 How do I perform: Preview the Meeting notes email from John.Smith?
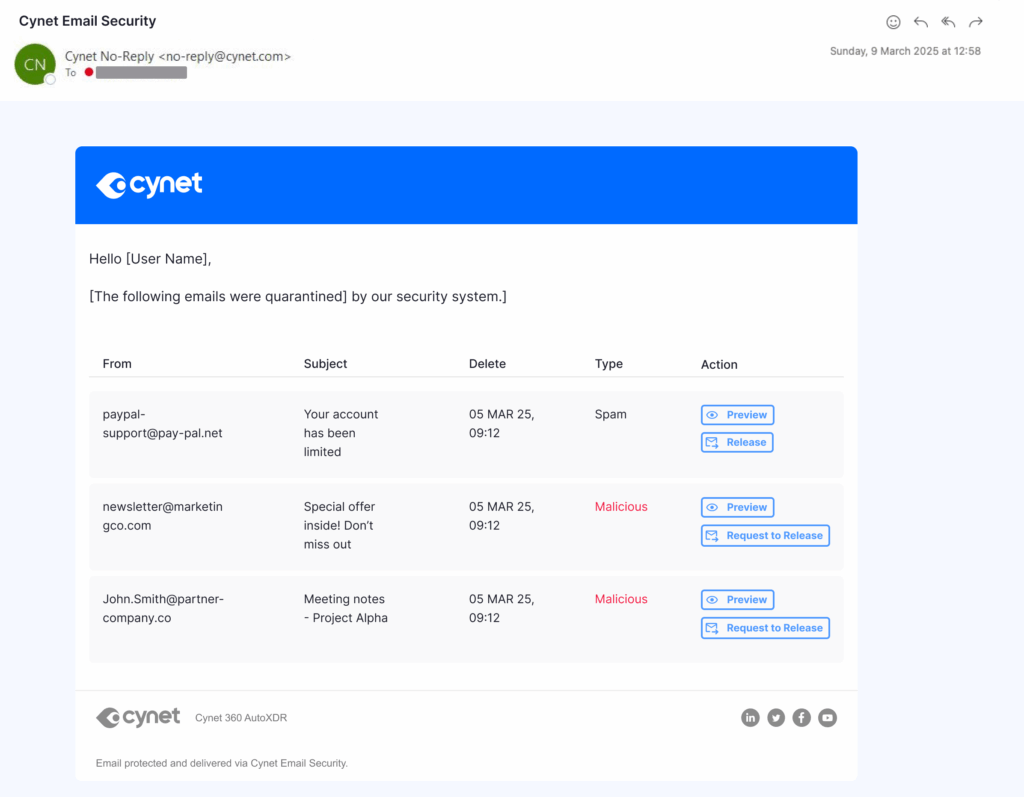coord(737,599)
